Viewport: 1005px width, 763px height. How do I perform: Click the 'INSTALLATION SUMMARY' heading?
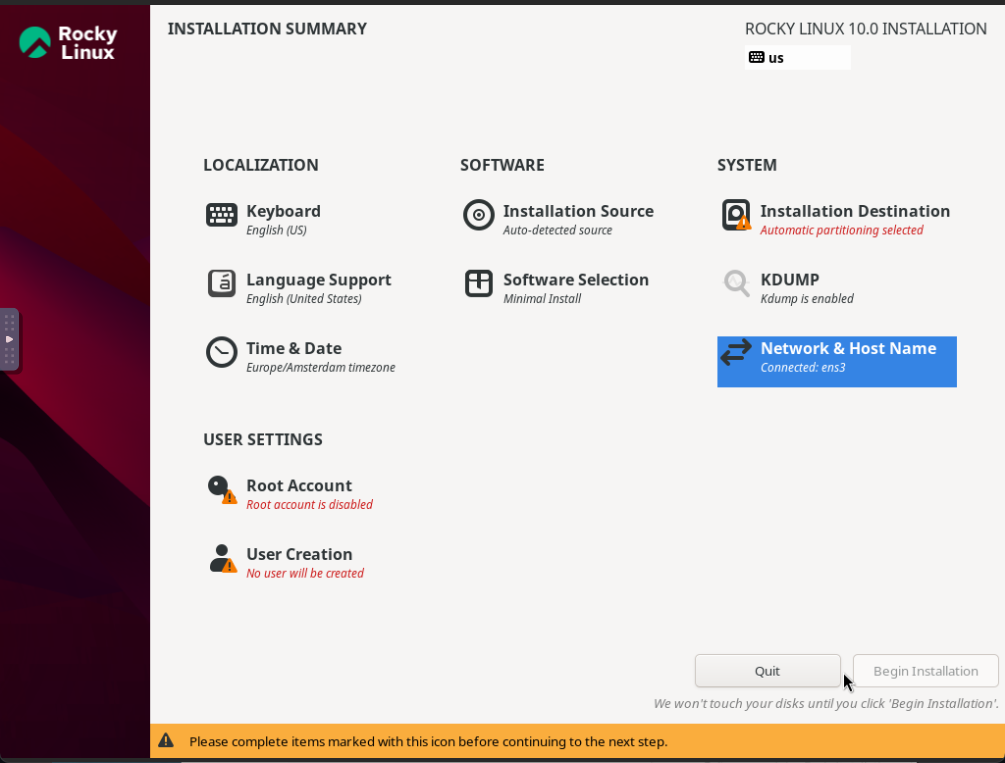(267, 29)
